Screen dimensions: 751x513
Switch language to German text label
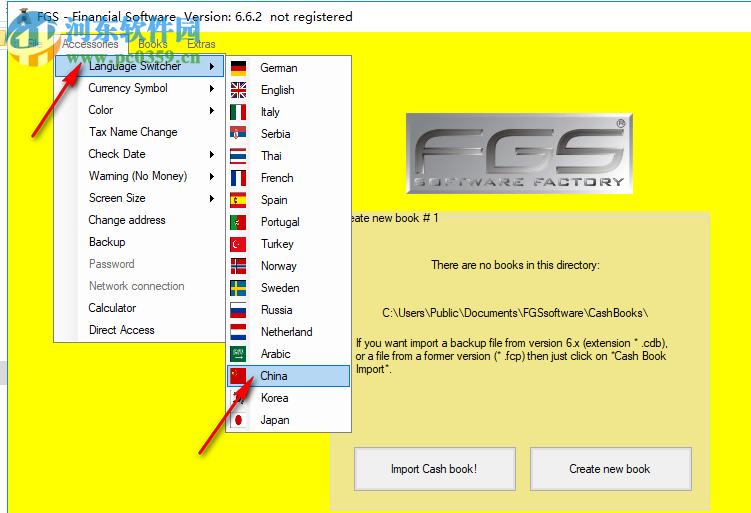pos(279,68)
